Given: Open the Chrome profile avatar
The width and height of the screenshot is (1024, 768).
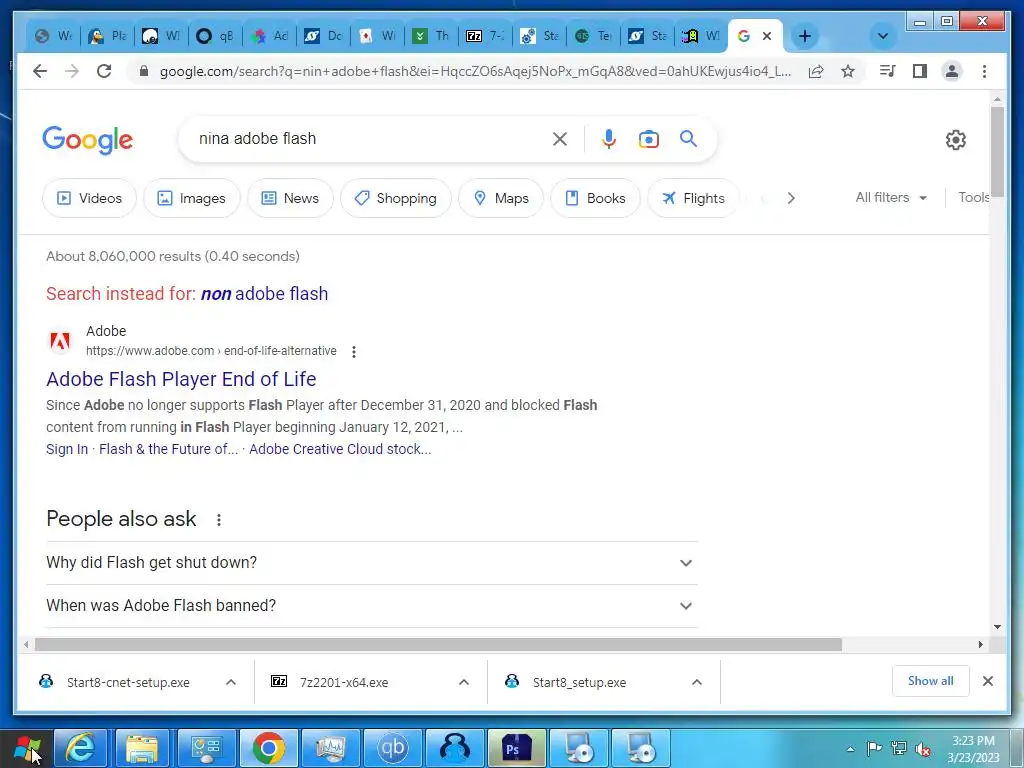Looking at the screenshot, I should [x=952, y=71].
